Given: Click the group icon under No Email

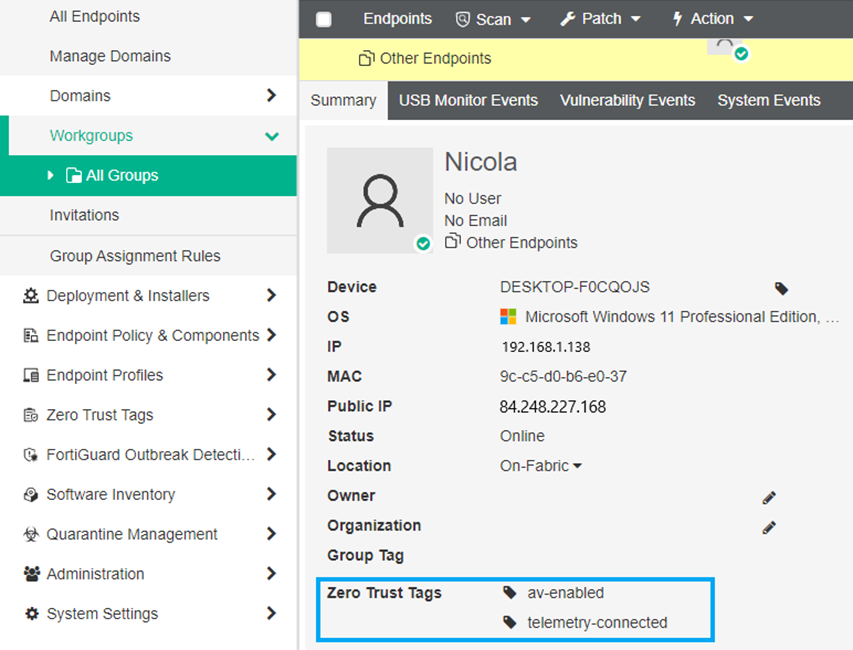Looking at the screenshot, I should pos(453,241).
